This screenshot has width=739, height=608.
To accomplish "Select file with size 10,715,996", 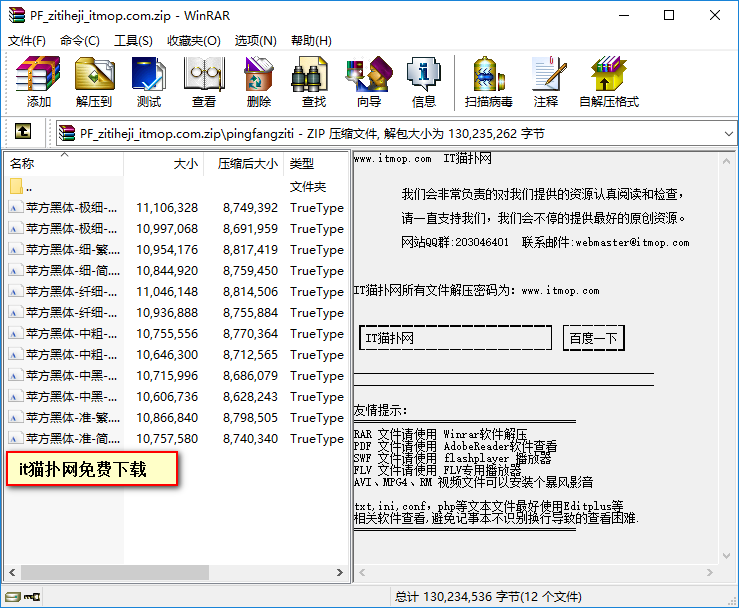I will tap(176, 376).
